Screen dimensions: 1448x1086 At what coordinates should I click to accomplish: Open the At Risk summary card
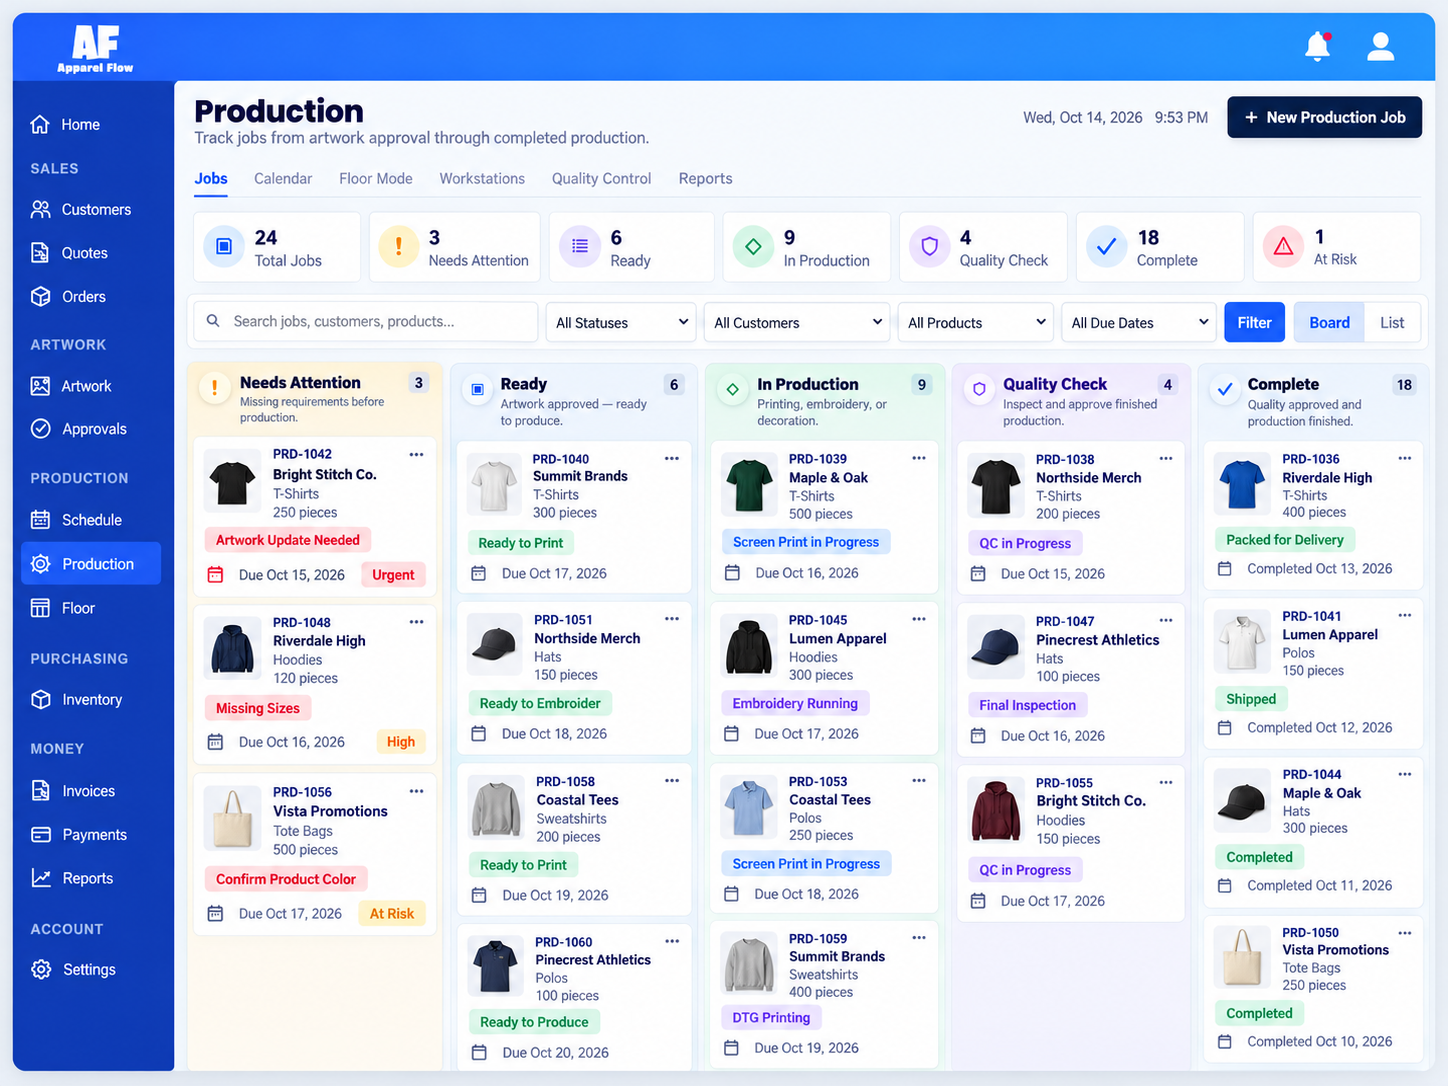(1336, 247)
